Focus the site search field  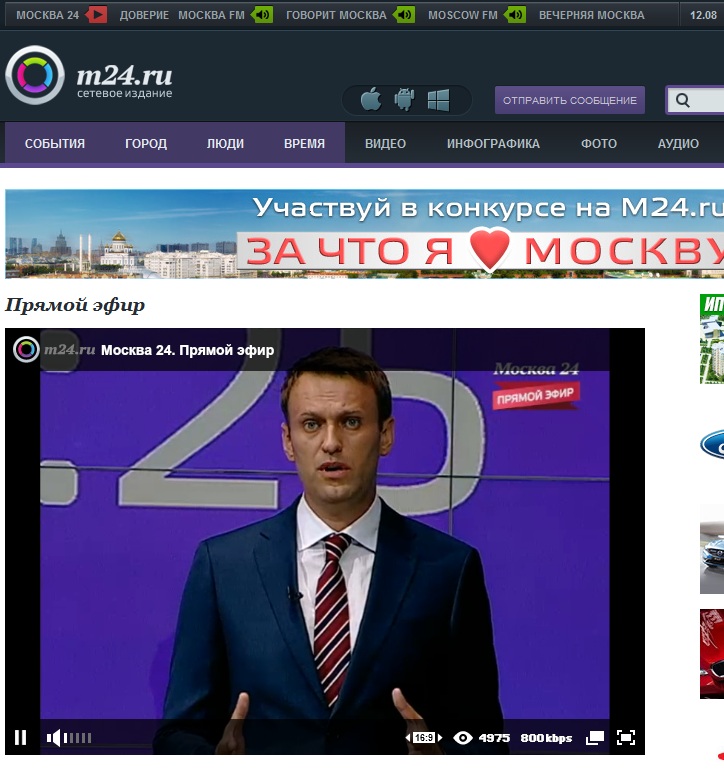(695, 101)
